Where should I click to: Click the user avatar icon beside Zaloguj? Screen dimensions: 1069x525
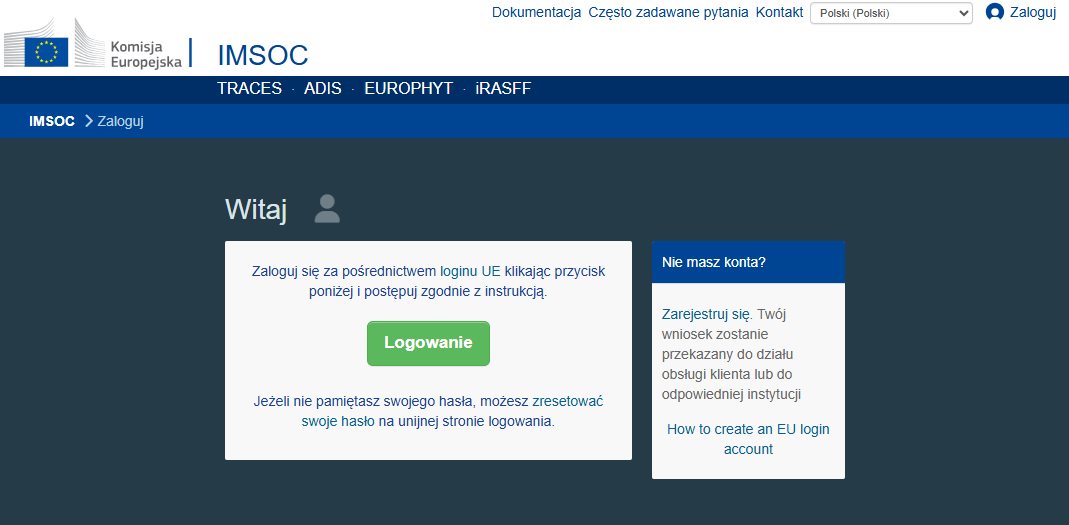[995, 12]
